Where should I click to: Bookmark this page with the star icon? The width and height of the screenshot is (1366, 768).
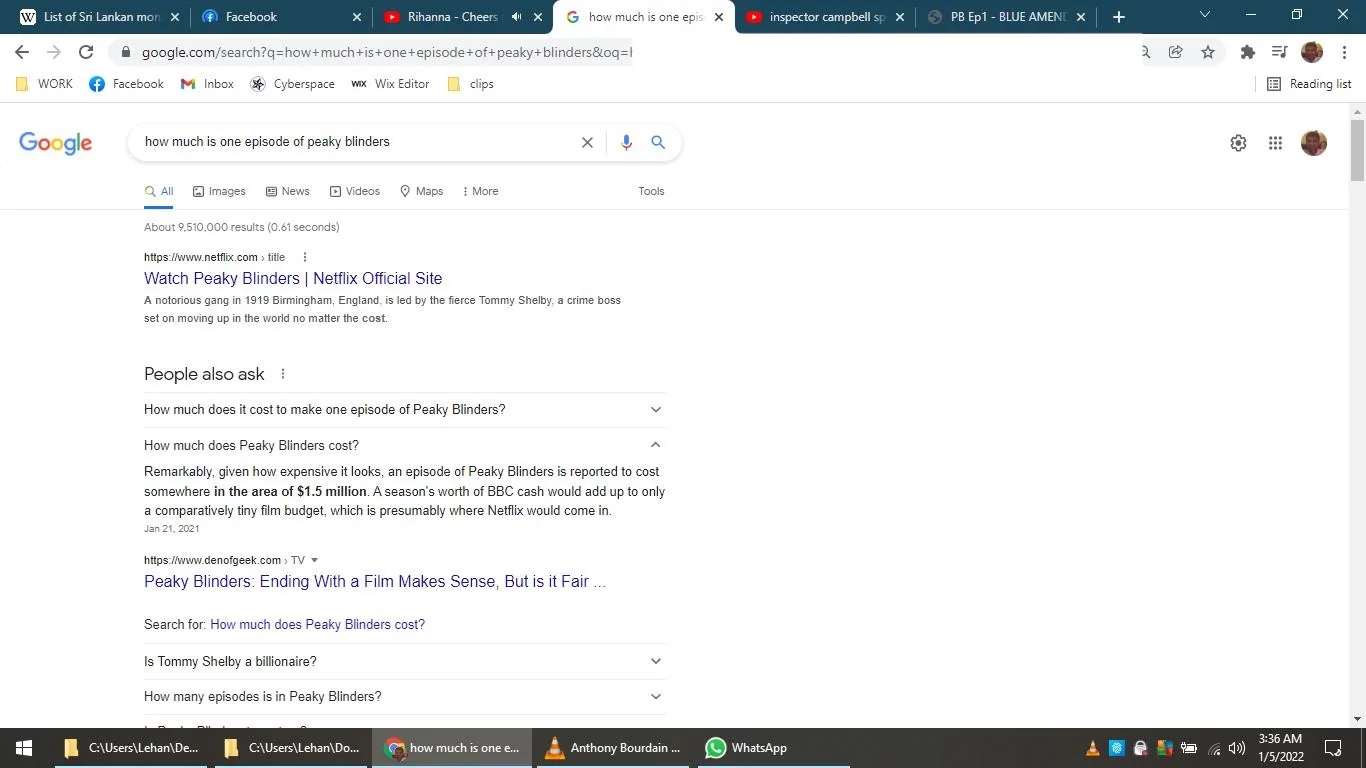pos(1208,52)
